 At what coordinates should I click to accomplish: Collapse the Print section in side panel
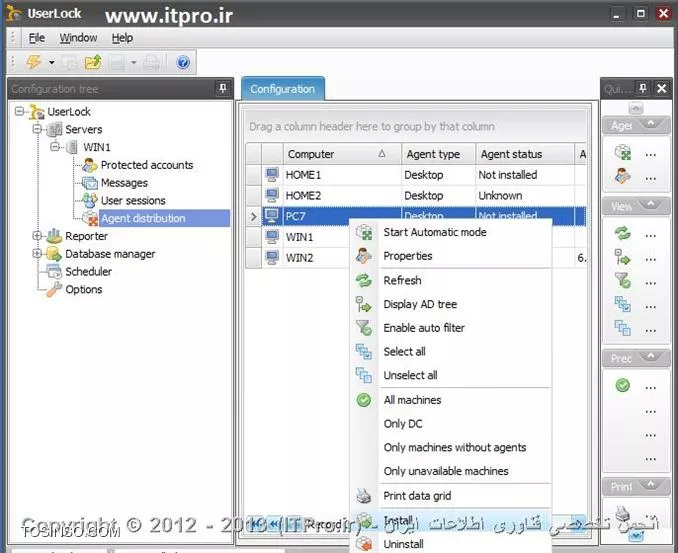pyautogui.click(x=651, y=486)
